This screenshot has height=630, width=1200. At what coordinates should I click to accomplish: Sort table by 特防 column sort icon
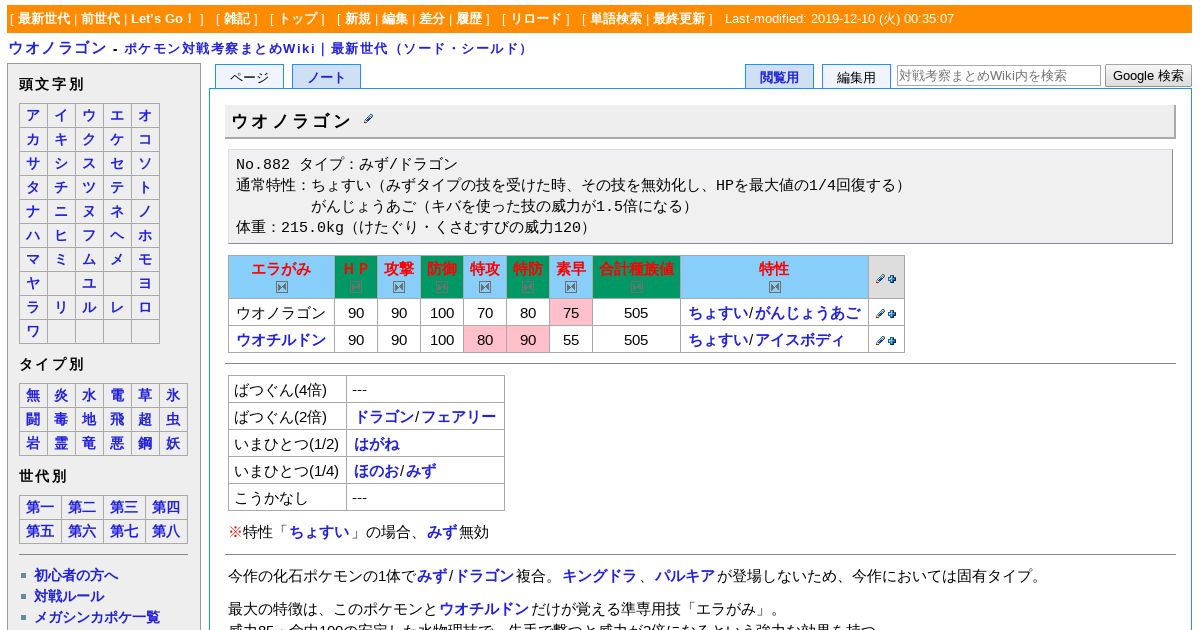coord(528,287)
